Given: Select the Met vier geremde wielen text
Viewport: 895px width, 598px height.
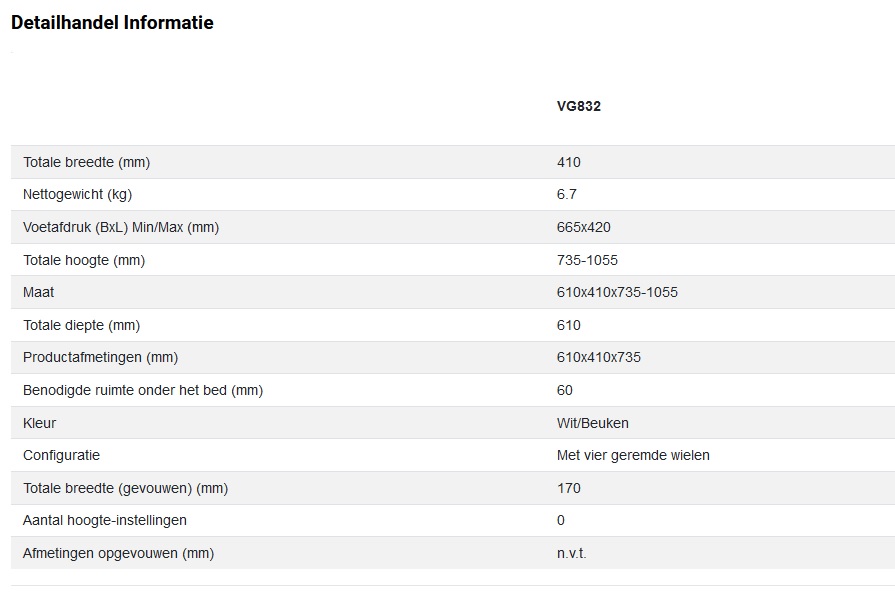Looking at the screenshot, I should [x=633, y=455].
